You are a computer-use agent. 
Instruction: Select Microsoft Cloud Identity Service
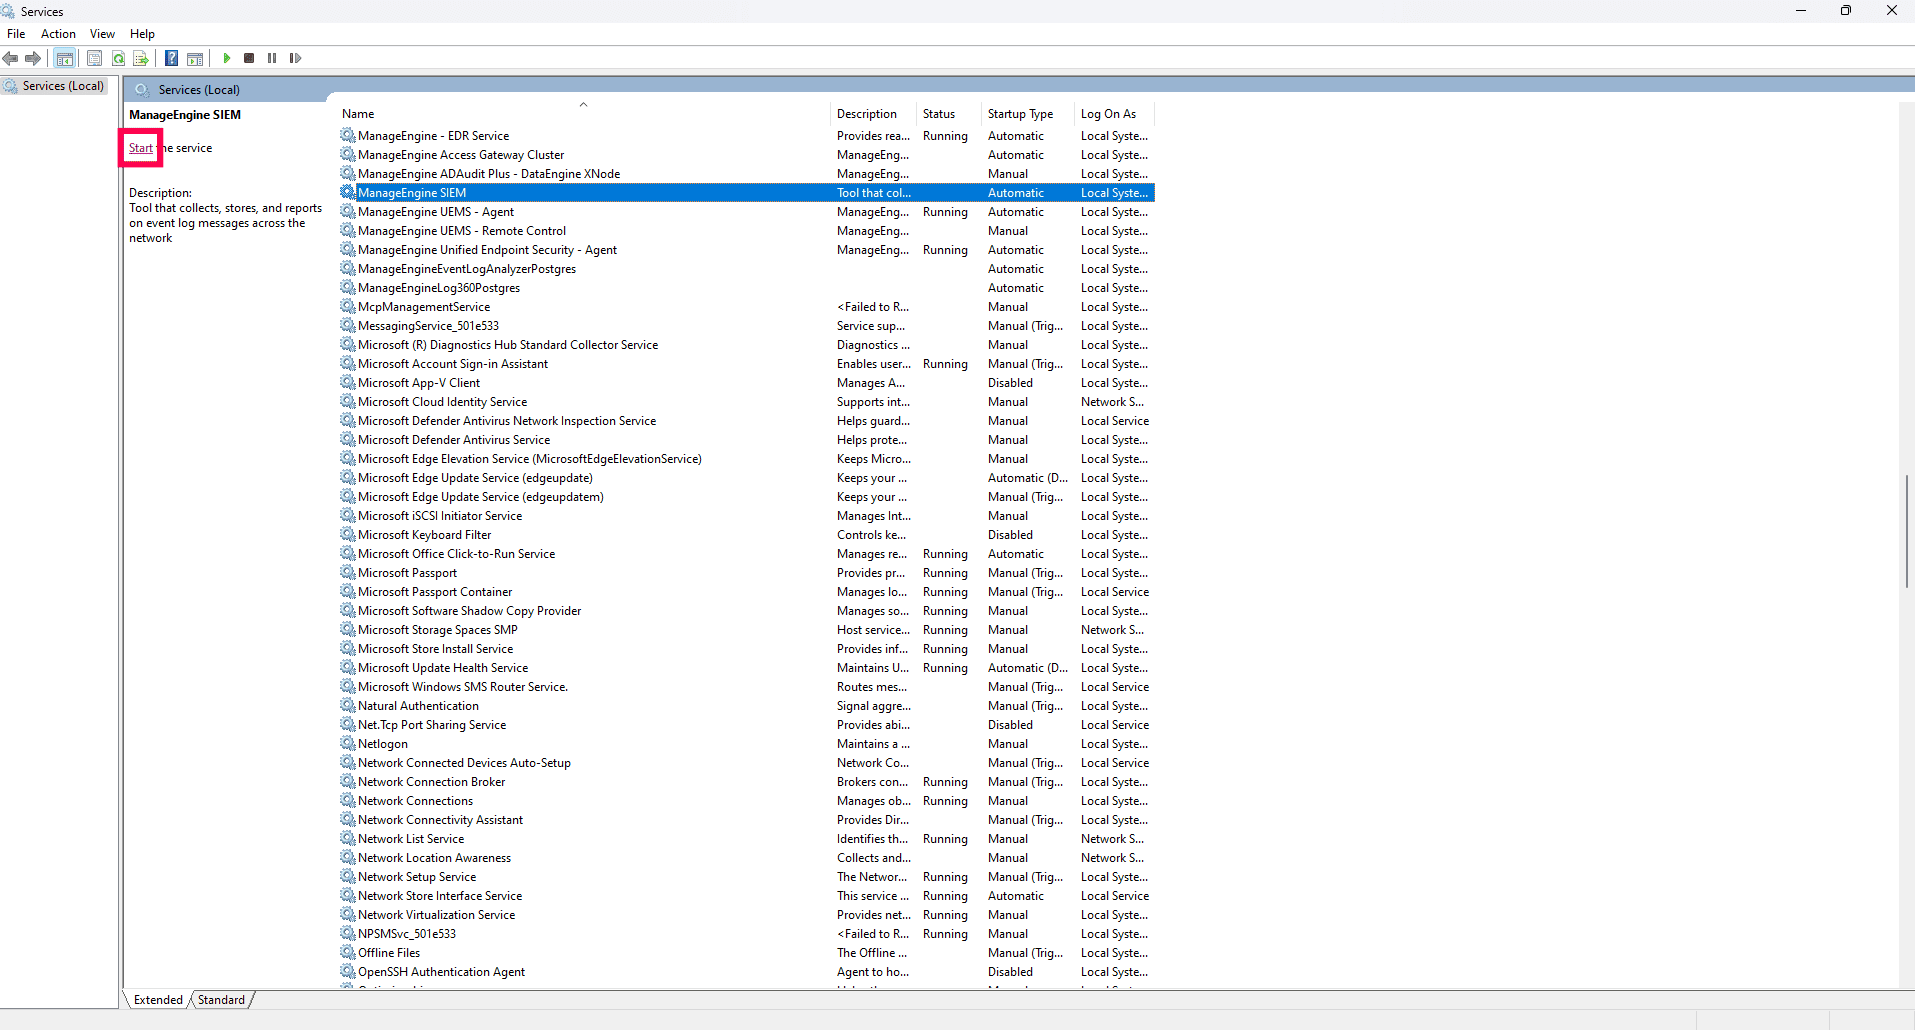(x=747, y=402)
